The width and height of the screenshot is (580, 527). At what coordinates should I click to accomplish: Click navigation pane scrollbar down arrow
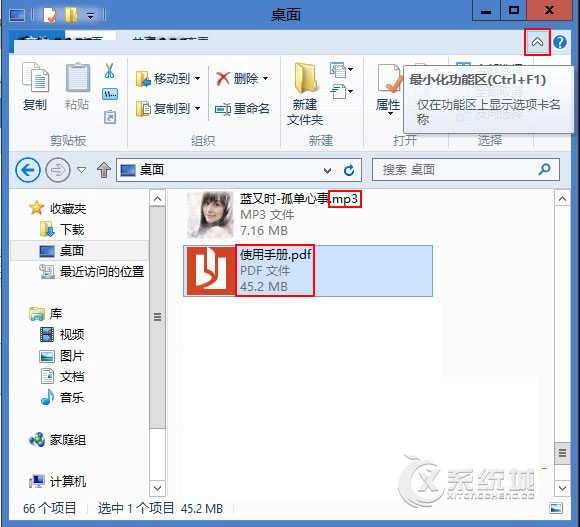(158, 488)
